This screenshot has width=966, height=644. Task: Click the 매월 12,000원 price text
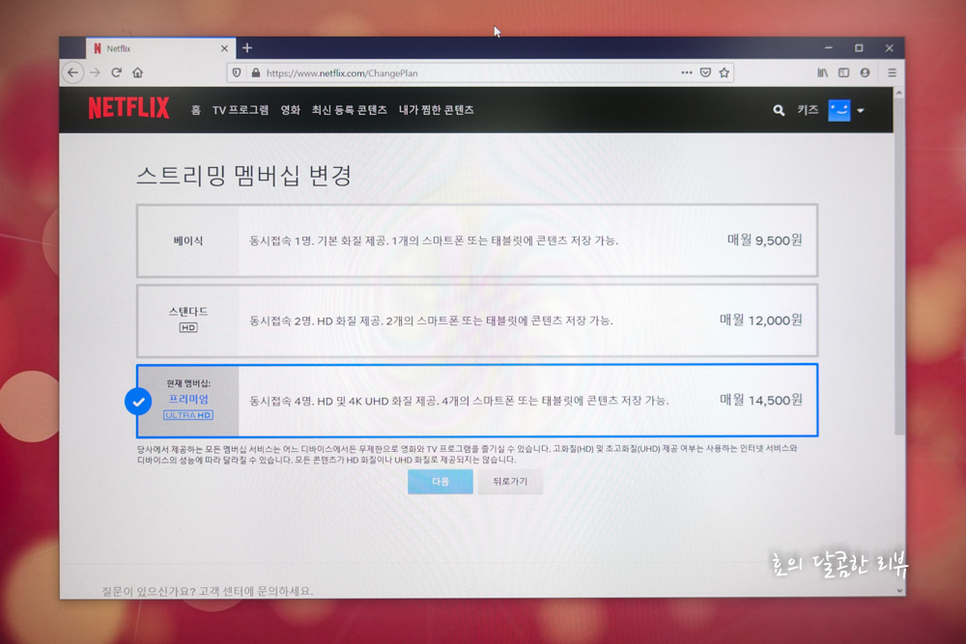pos(761,320)
